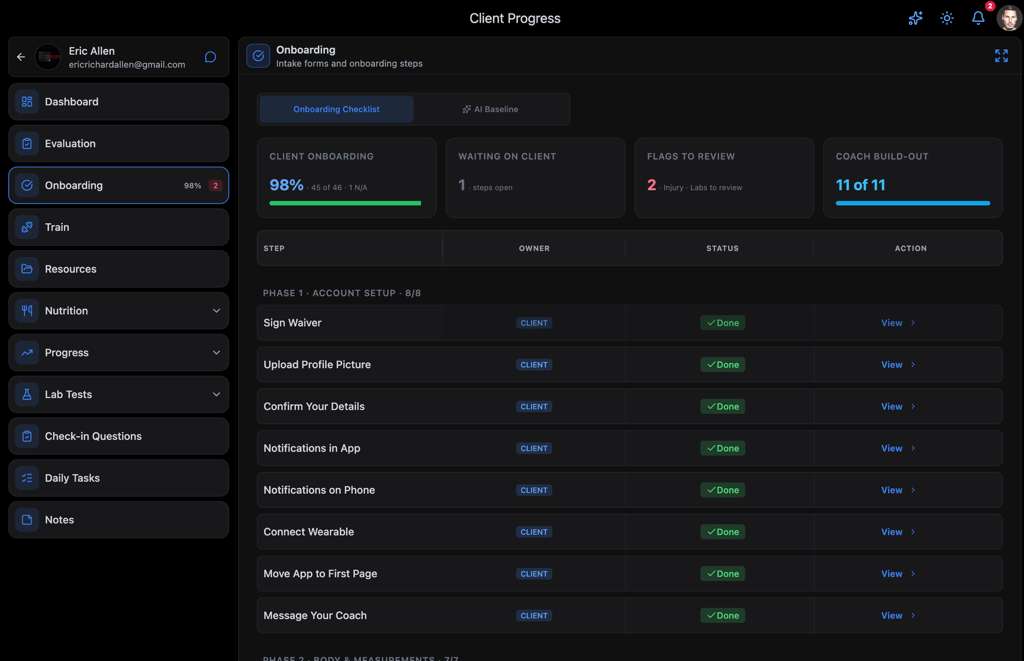
Task: Open chat bubble icon next to Eric Allen
Action: 210,57
